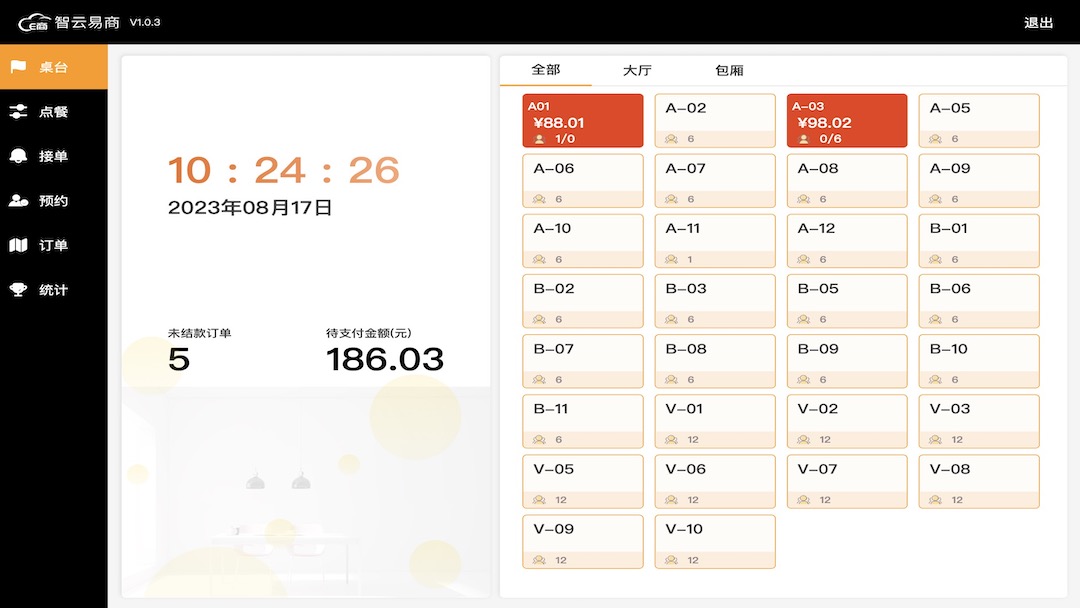Click the pending amount 186.03
Image resolution: width=1080 pixels, height=608 pixels.
coord(385,359)
